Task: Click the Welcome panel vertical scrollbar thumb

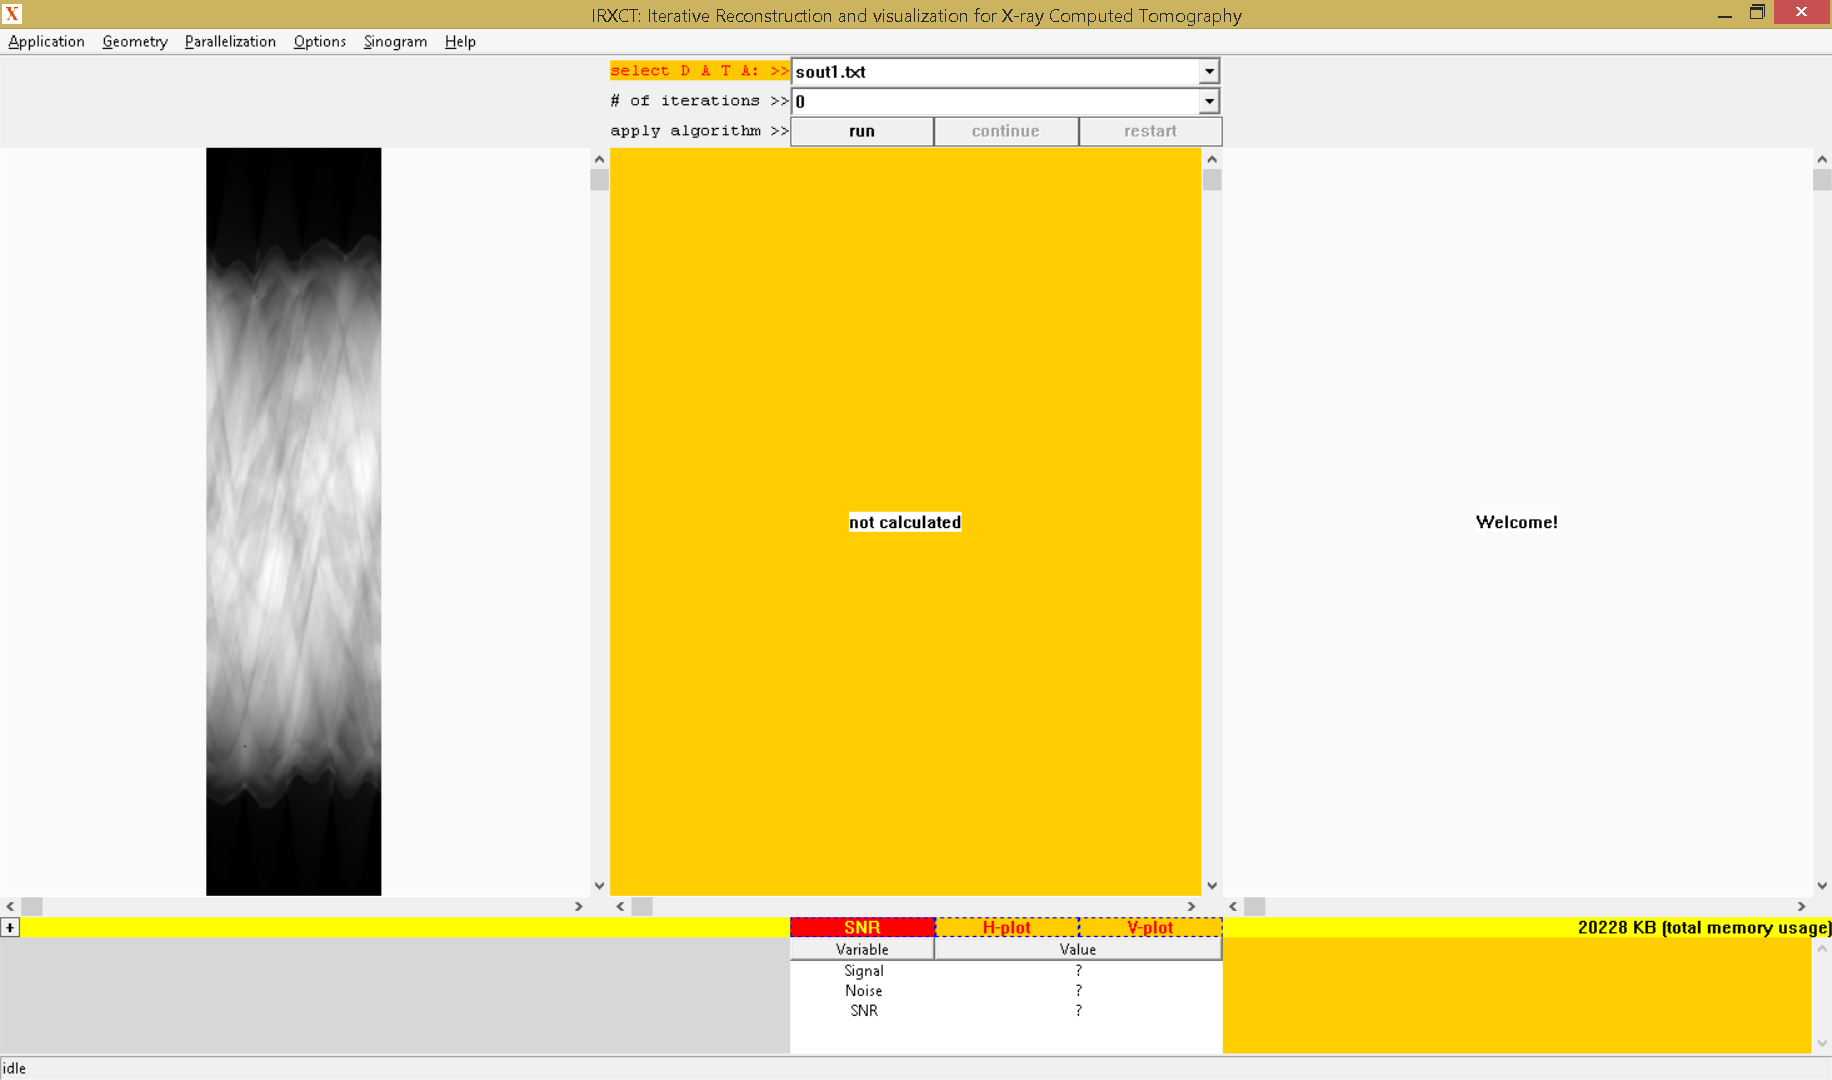Action: [x=1822, y=180]
